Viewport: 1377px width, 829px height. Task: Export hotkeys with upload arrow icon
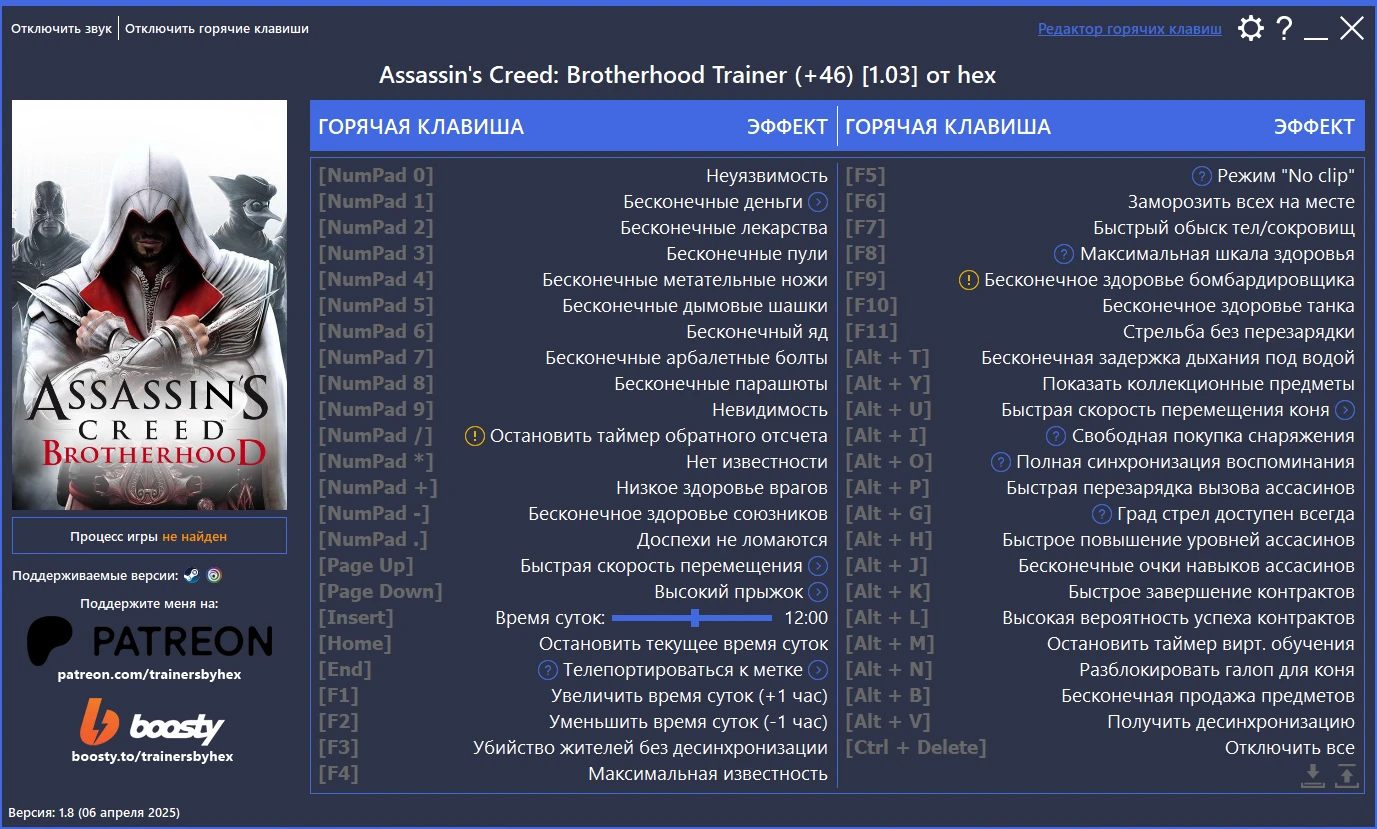(1345, 775)
